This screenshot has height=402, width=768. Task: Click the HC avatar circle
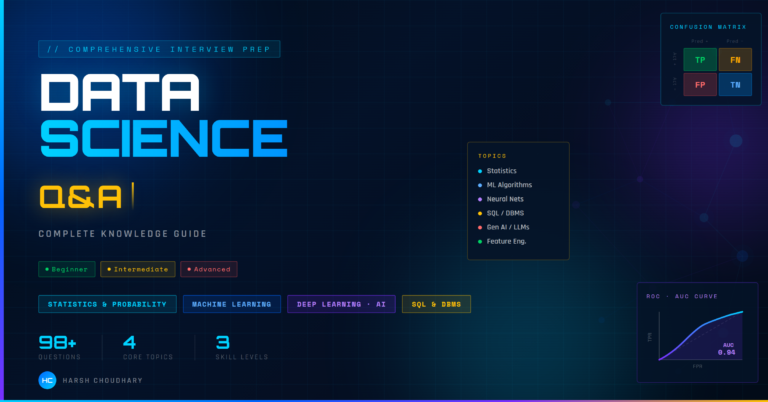click(x=48, y=380)
